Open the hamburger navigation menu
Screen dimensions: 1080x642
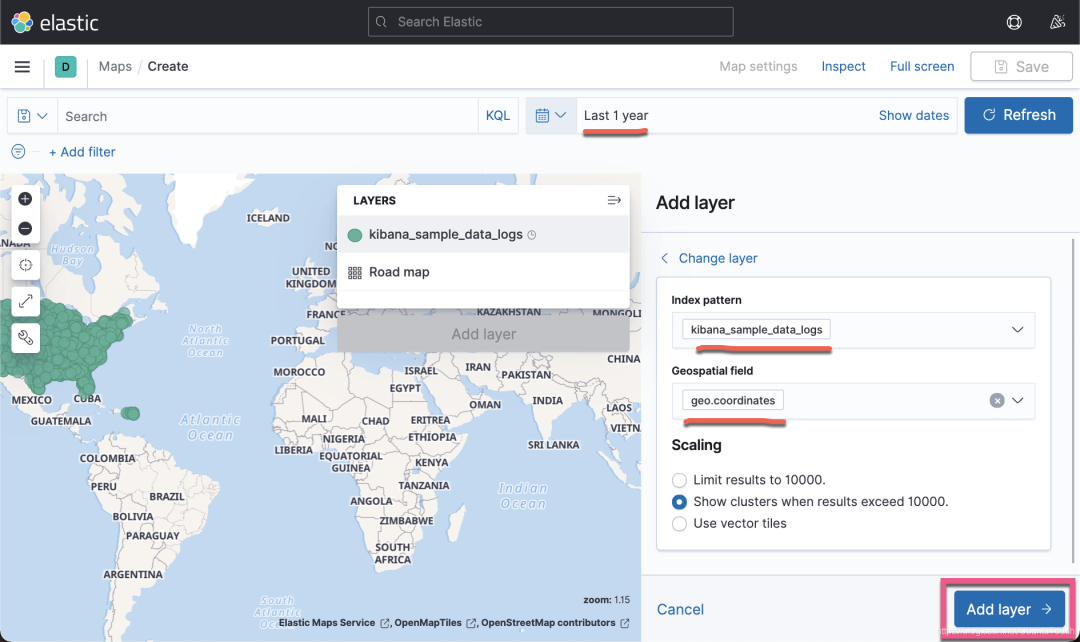[22, 67]
